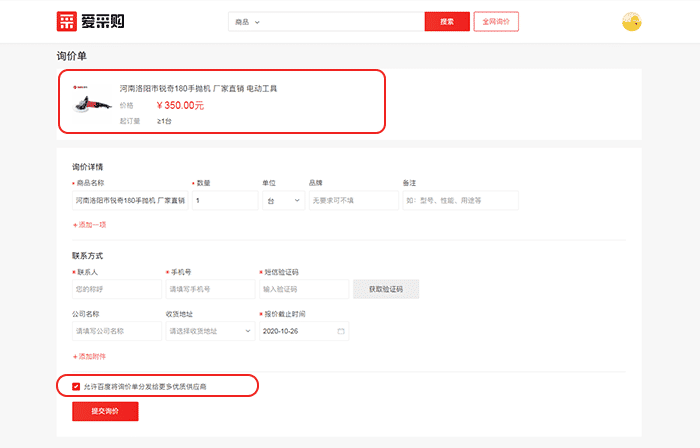
Task: Toggle the 允许百度将询价单分发 checkbox
Action: (x=76, y=385)
